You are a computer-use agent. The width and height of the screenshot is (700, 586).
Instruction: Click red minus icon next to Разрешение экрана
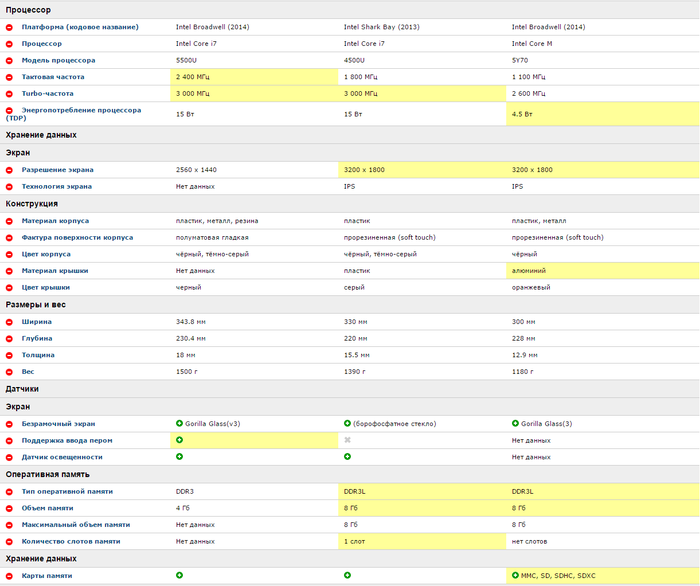coord(9,170)
